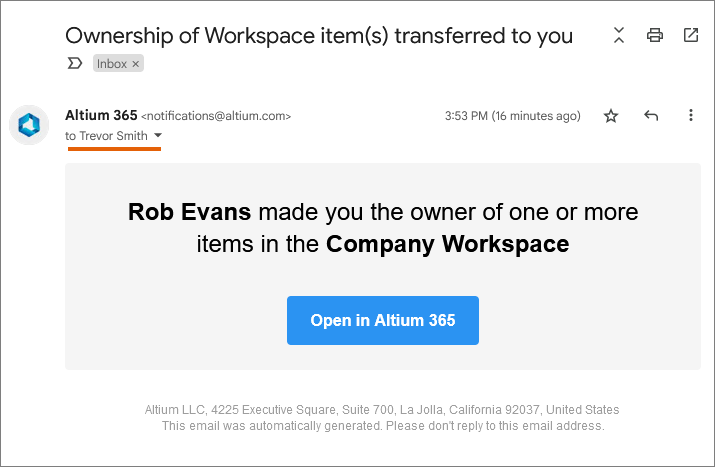
Task: Click the Open in Altium 365 button
Action: [x=383, y=320]
